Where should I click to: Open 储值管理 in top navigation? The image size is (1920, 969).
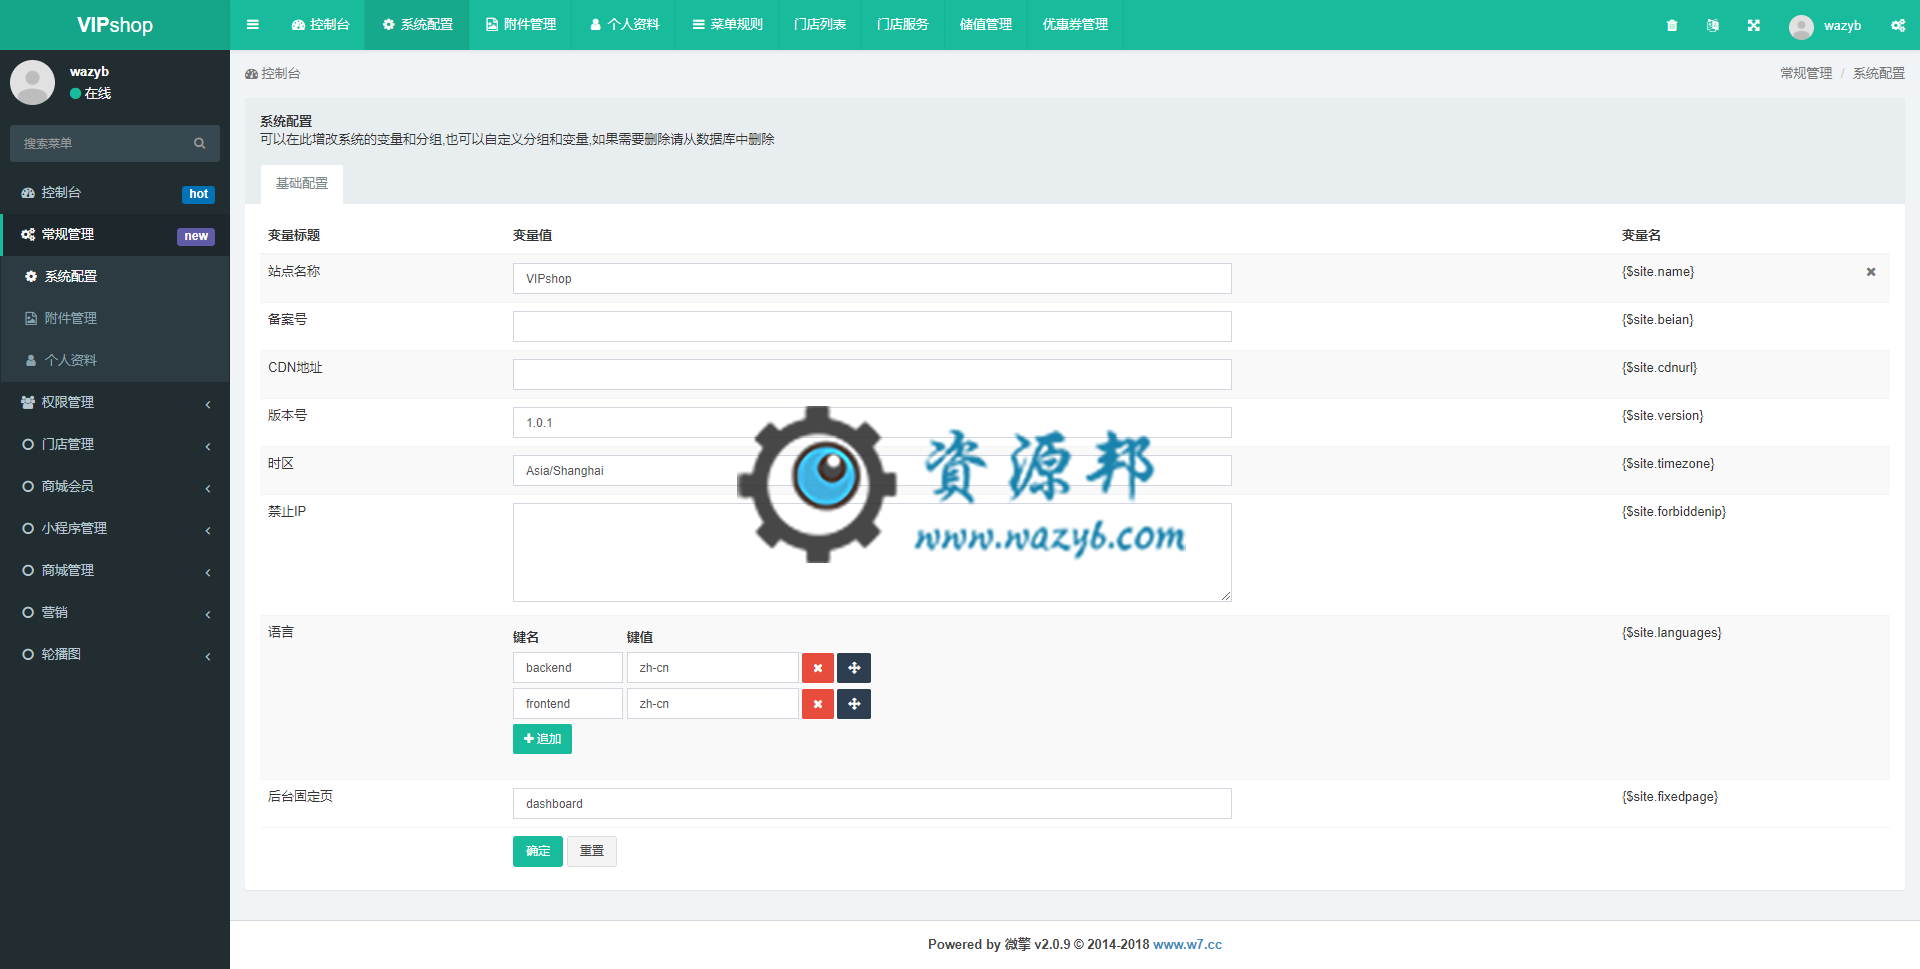986,25
